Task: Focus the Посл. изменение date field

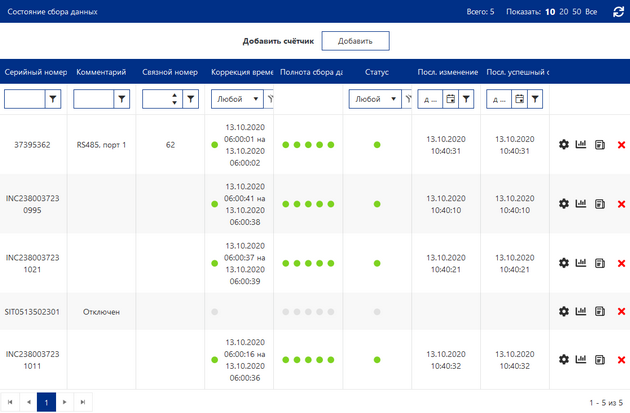Action: tap(430, 99)
